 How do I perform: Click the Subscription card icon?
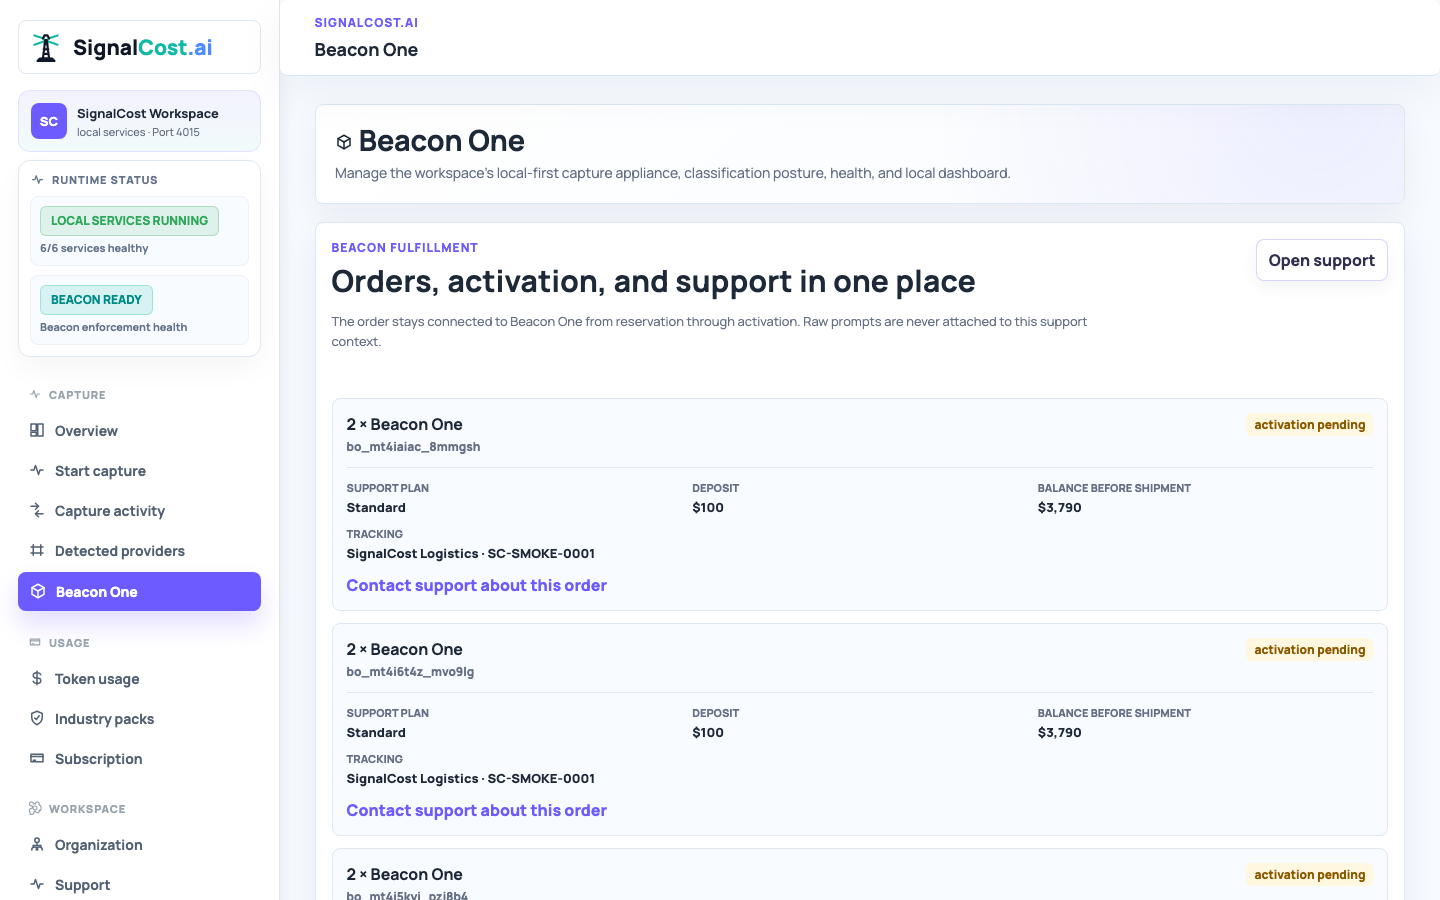(37, 758)
